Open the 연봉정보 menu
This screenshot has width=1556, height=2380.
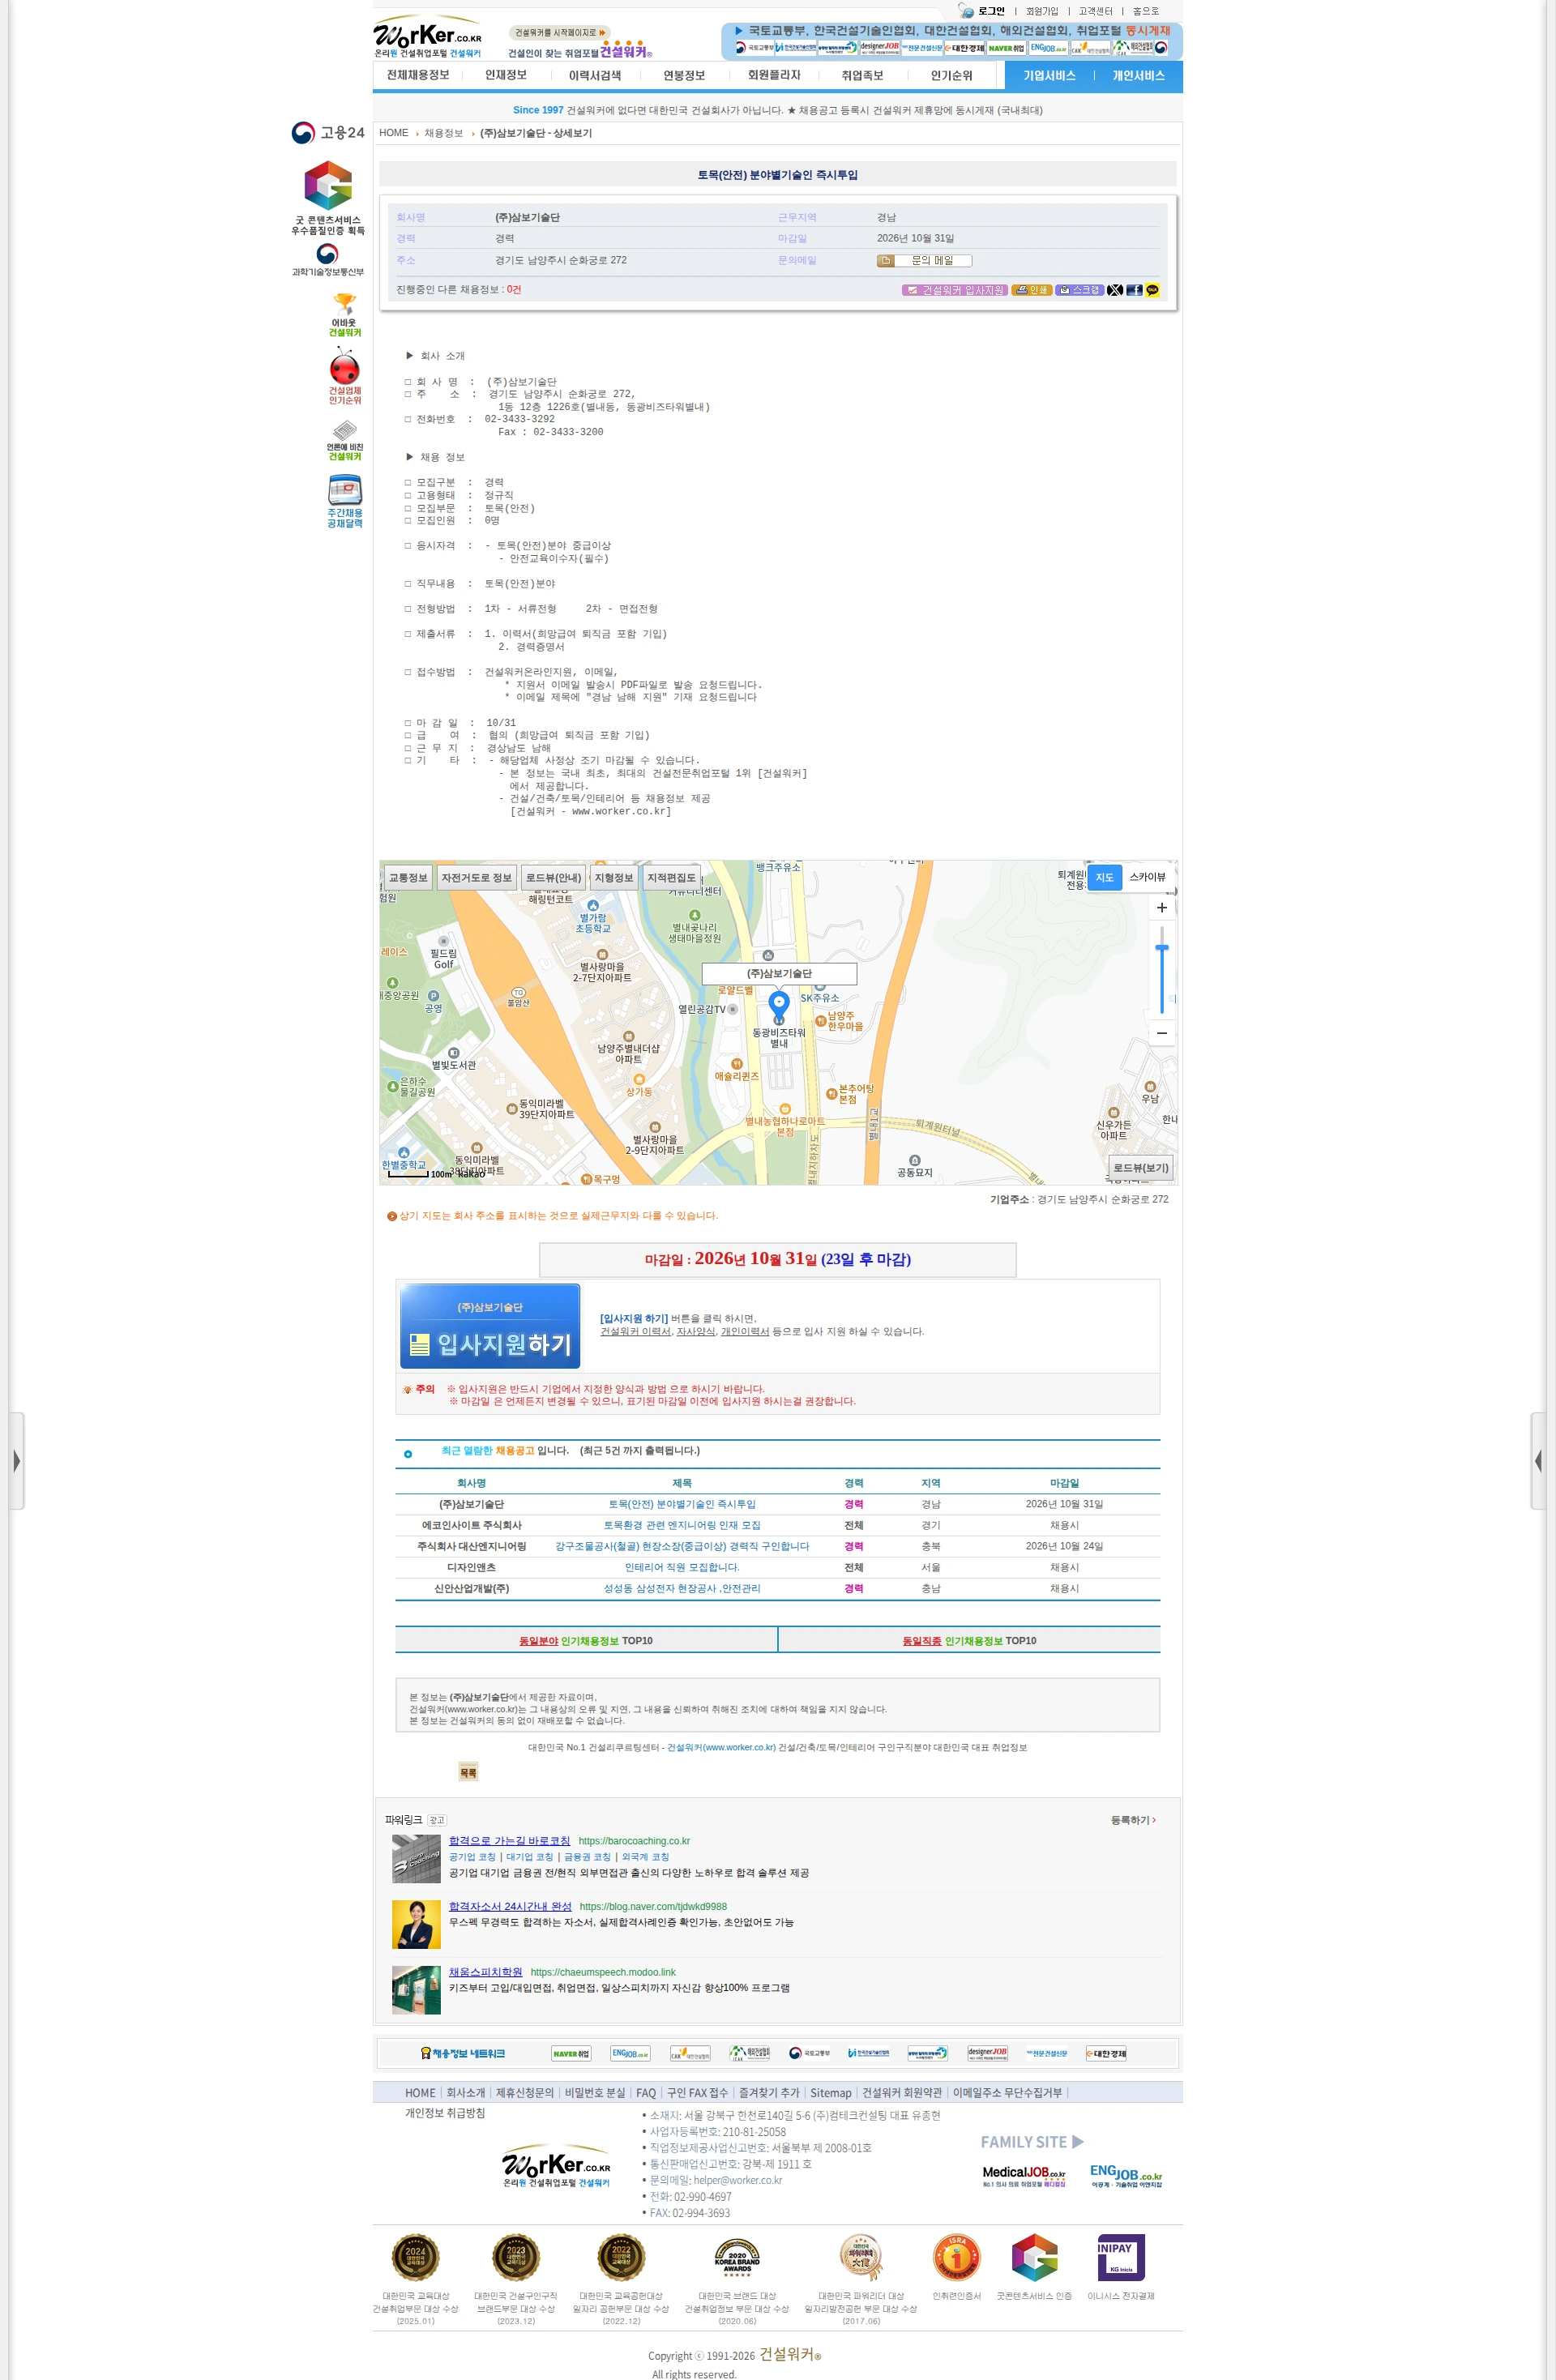[x=684, y=75]
